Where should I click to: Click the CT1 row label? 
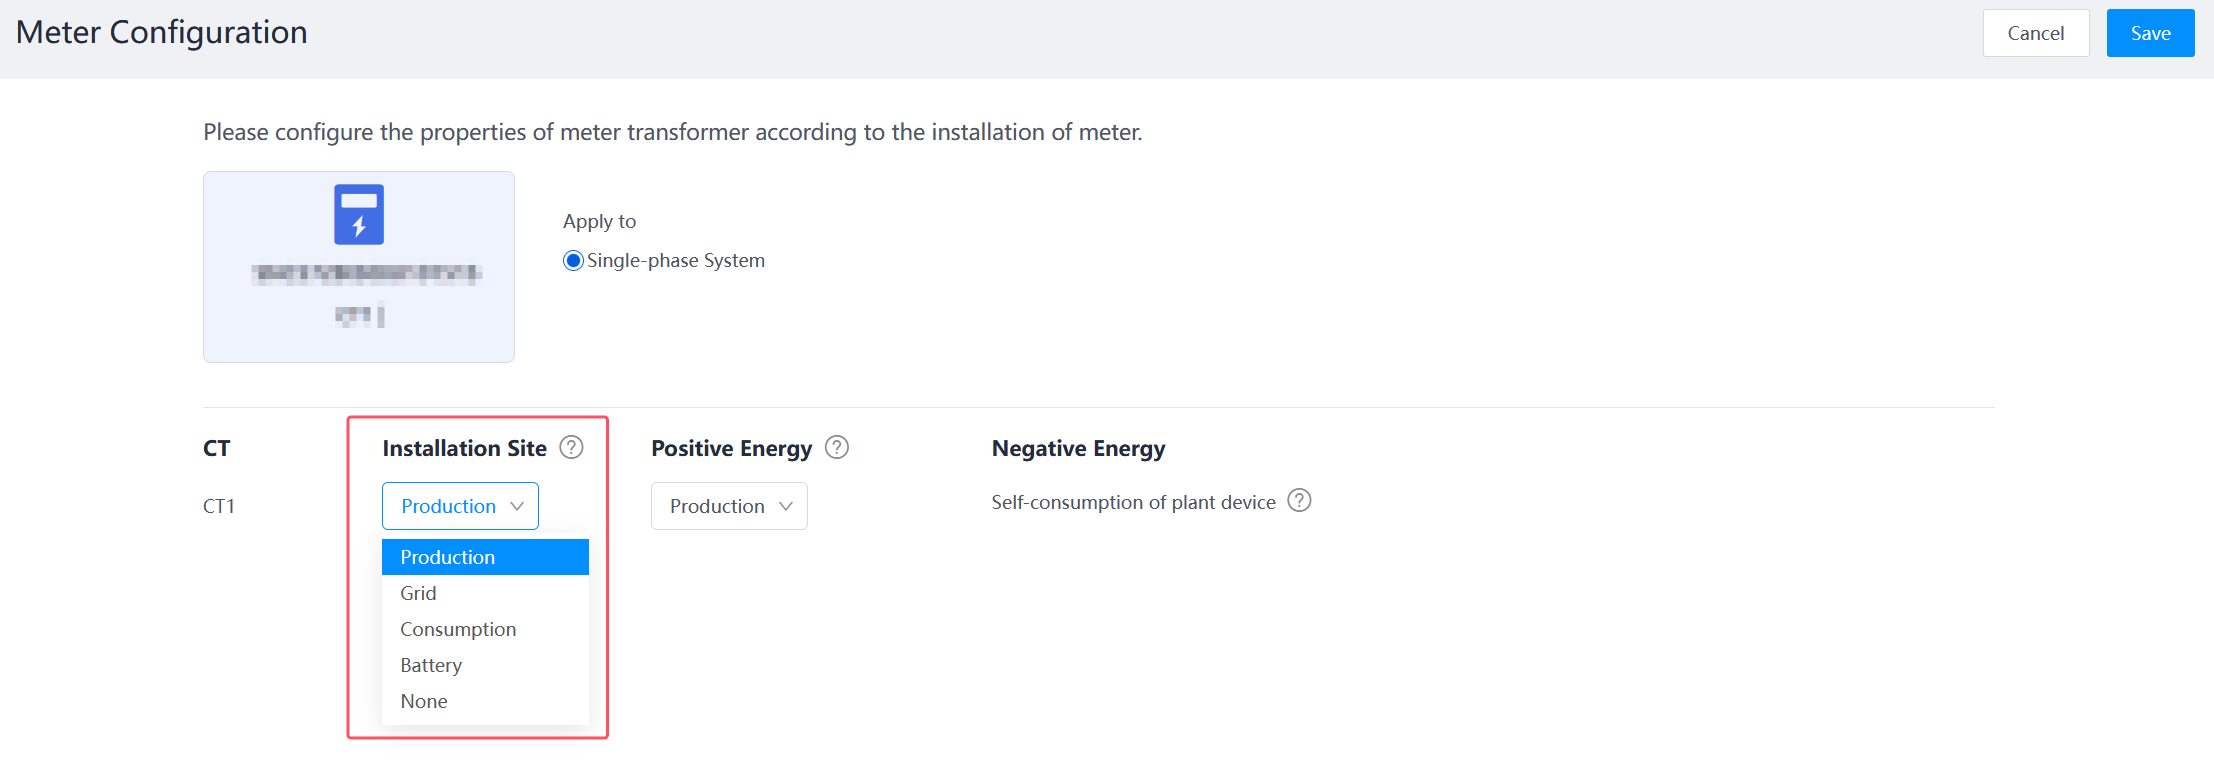click(x=219, y=506)
